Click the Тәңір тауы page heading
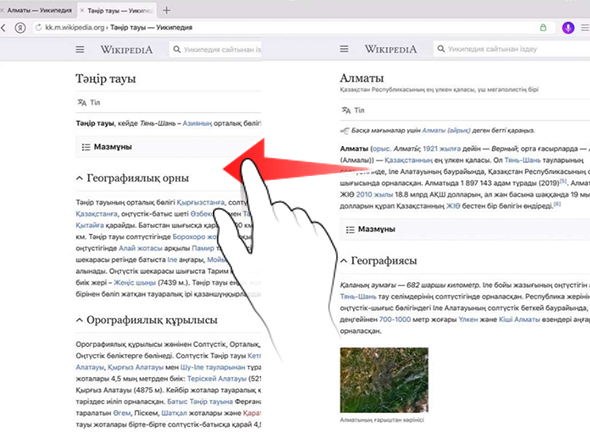 106,79
